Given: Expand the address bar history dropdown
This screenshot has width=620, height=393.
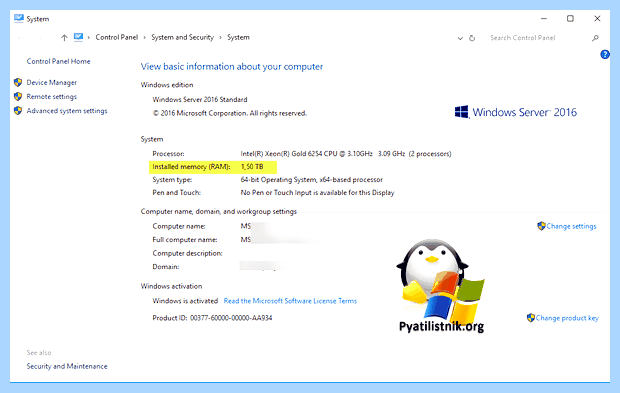Looking at the screenshot, I should 460,38.
